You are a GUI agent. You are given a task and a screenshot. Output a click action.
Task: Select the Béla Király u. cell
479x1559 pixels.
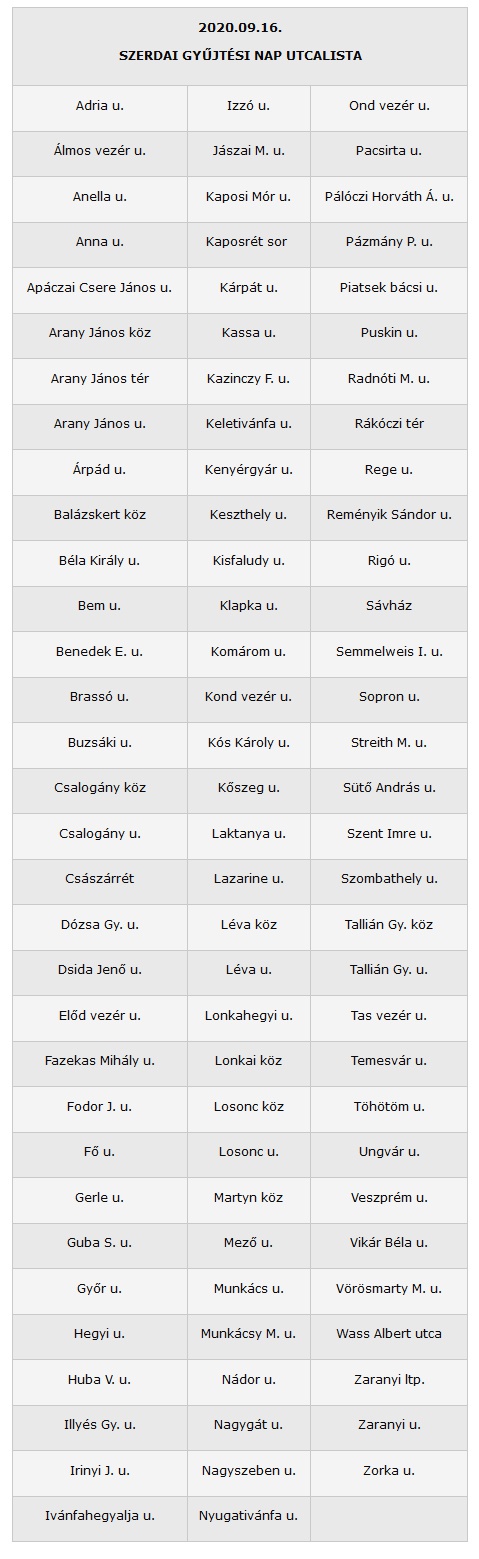(100, 560)
